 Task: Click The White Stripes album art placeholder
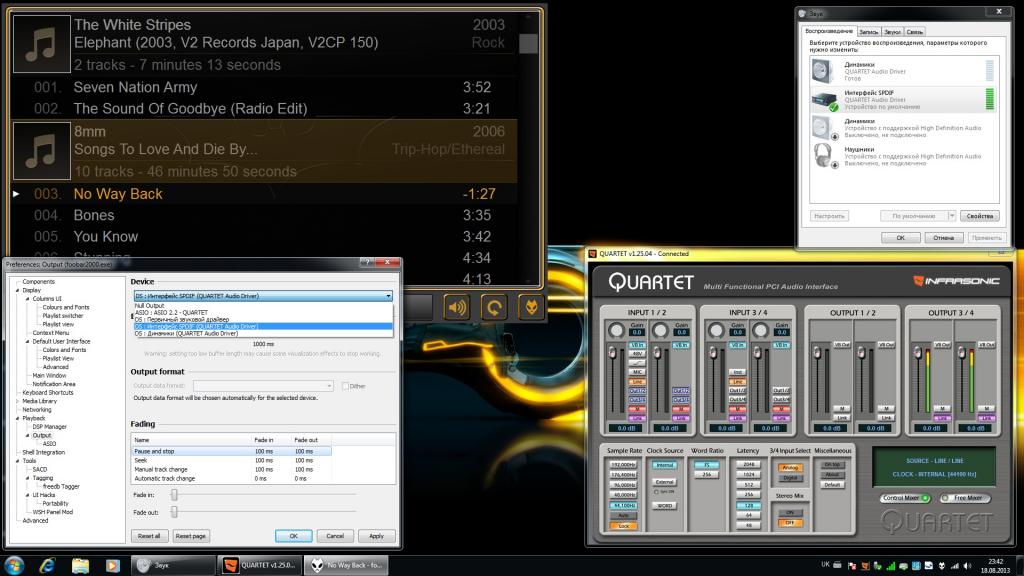coord(40,44)
